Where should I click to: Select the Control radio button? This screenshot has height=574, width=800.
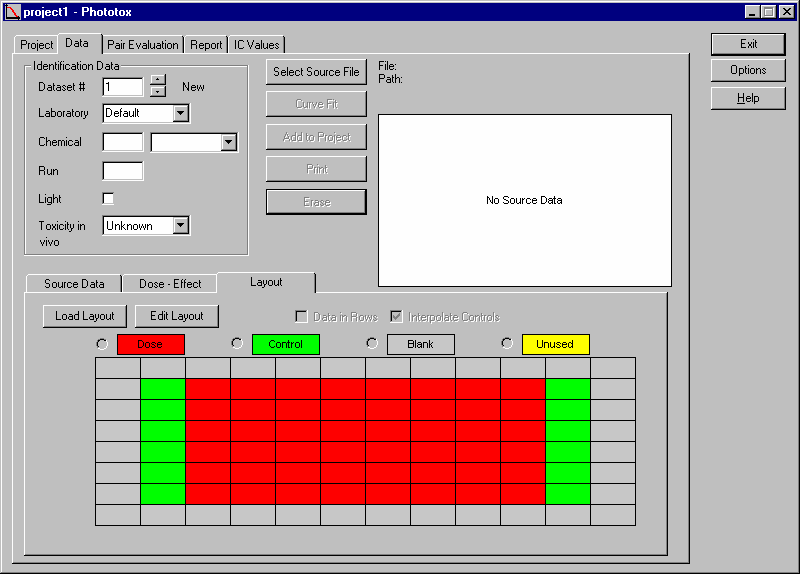tap(237, 343)
